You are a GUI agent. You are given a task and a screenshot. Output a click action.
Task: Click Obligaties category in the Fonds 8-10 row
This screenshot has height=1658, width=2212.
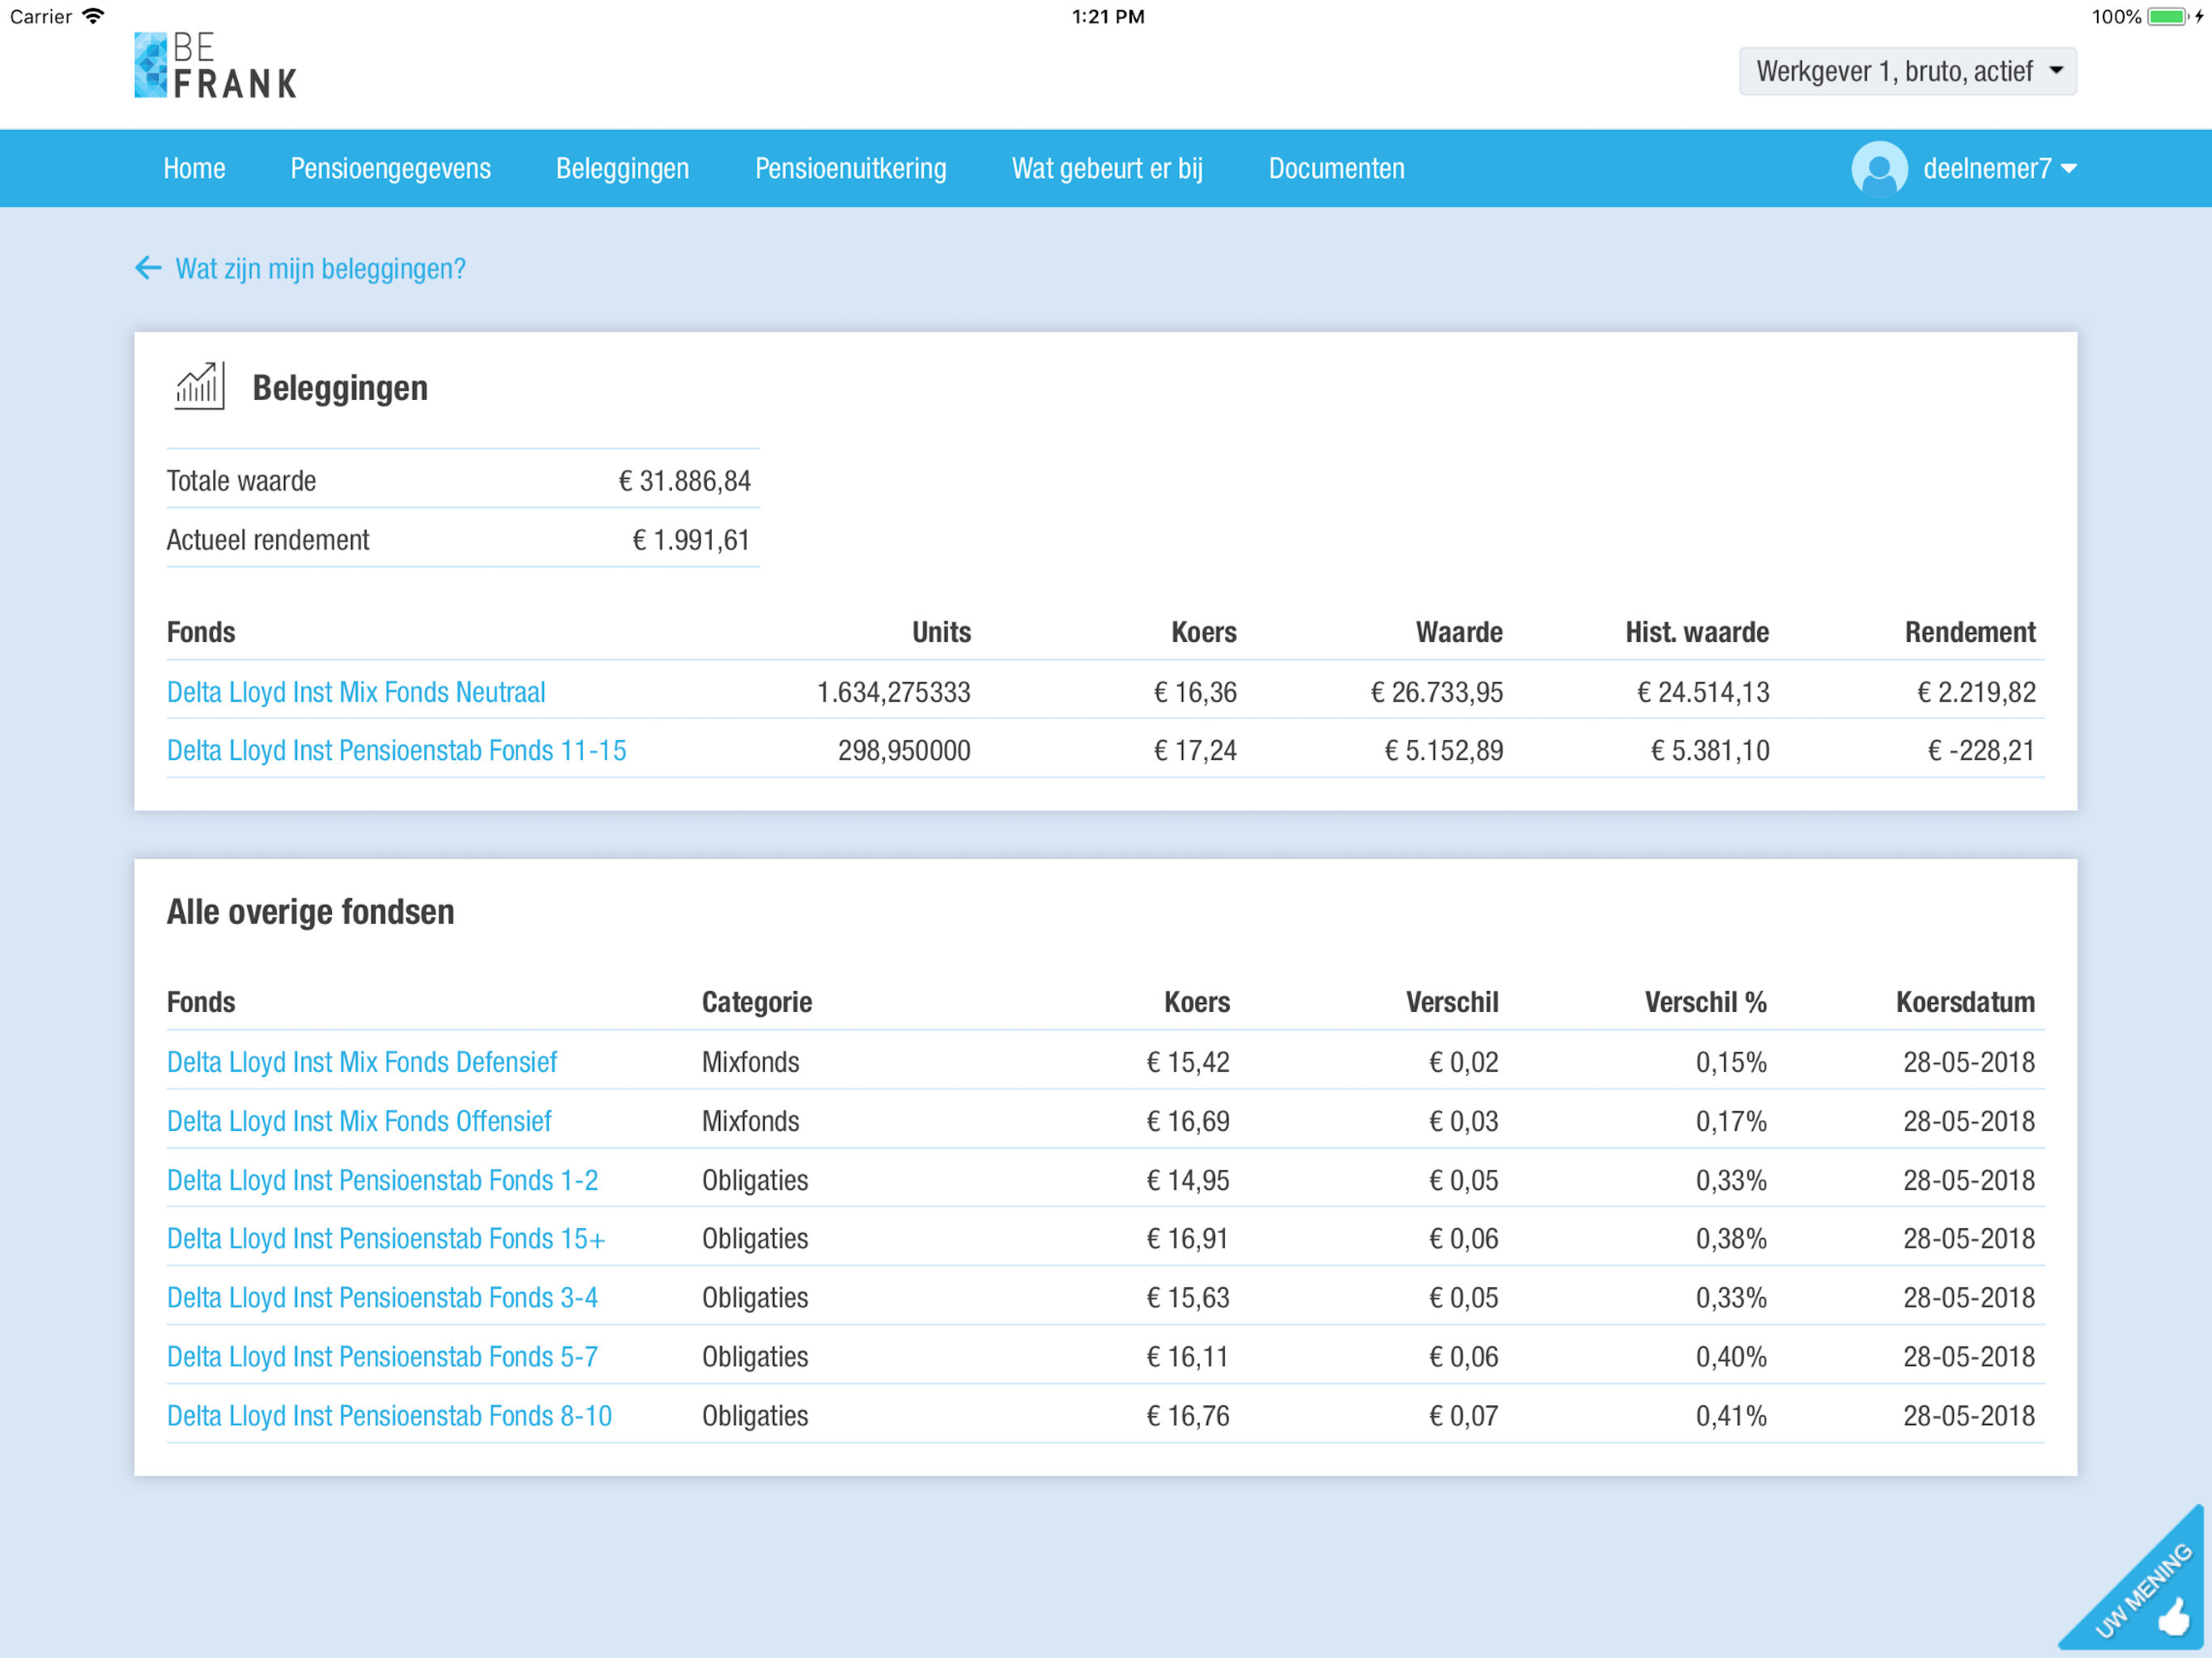click(755, 1416)
